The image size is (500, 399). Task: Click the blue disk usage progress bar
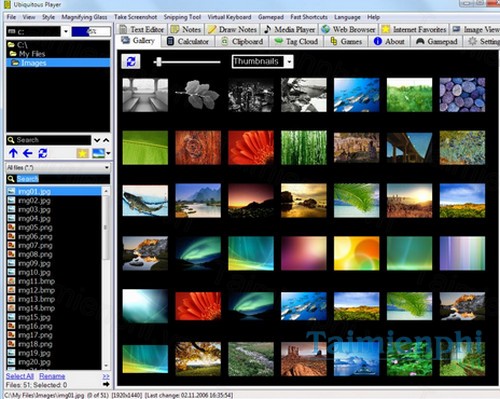91,32
